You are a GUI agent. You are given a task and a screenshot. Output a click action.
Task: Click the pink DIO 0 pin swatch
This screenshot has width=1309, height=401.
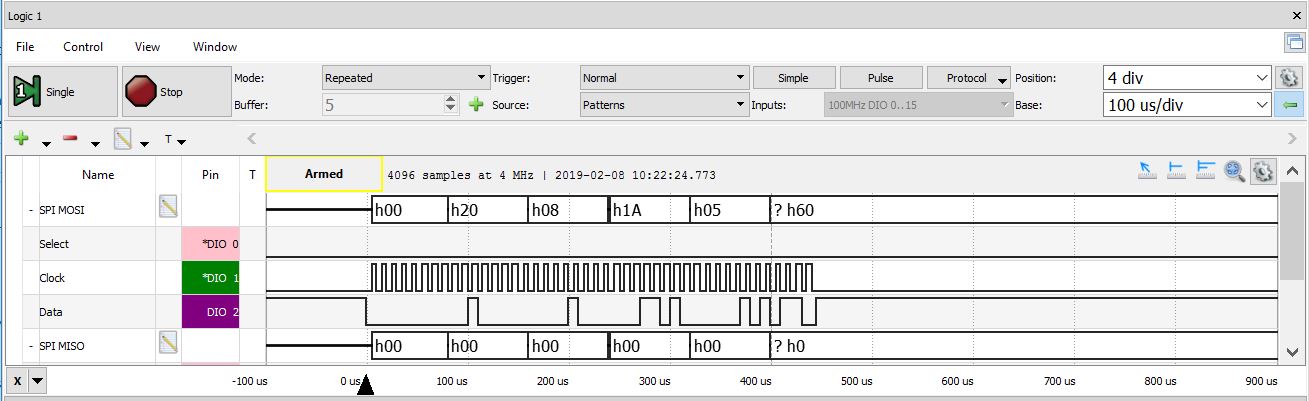click(x=211, y=244)
